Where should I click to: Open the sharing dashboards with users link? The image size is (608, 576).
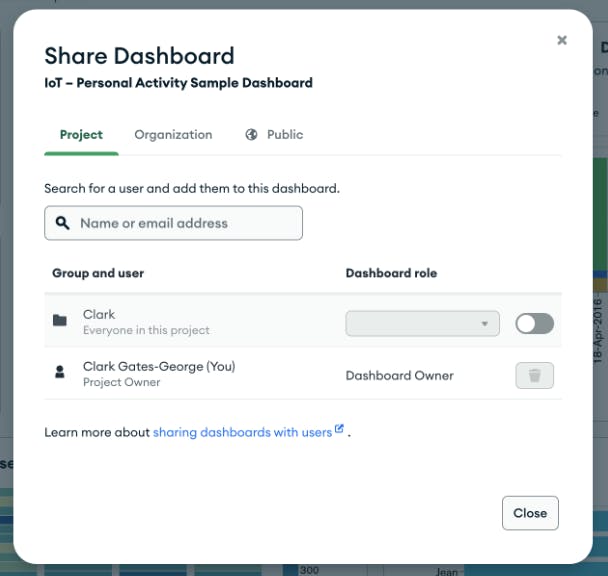(242, 432)
